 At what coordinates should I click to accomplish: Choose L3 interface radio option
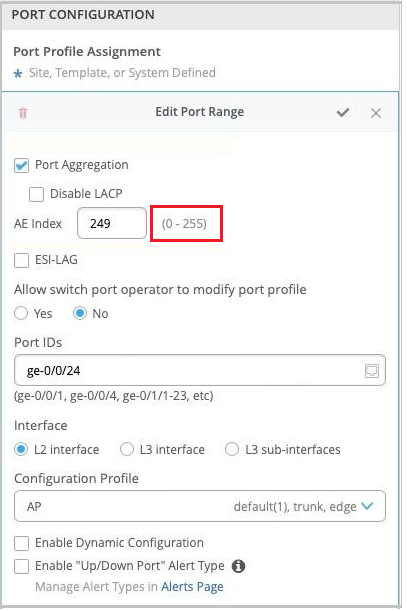[x=127, y=449]
